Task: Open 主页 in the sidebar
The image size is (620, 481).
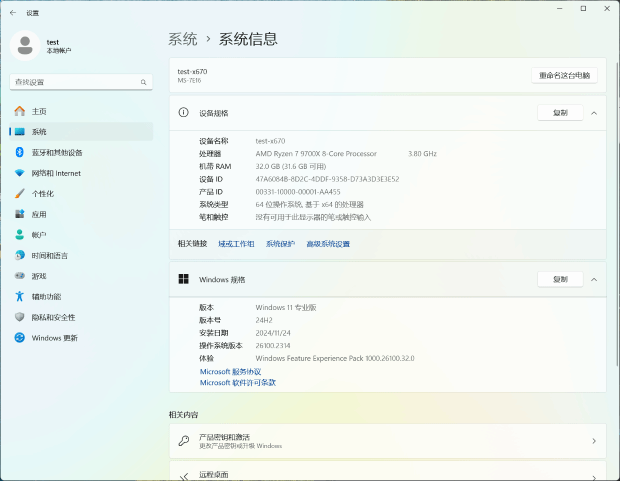Action: pyautogui.click(x=81, y=111)
